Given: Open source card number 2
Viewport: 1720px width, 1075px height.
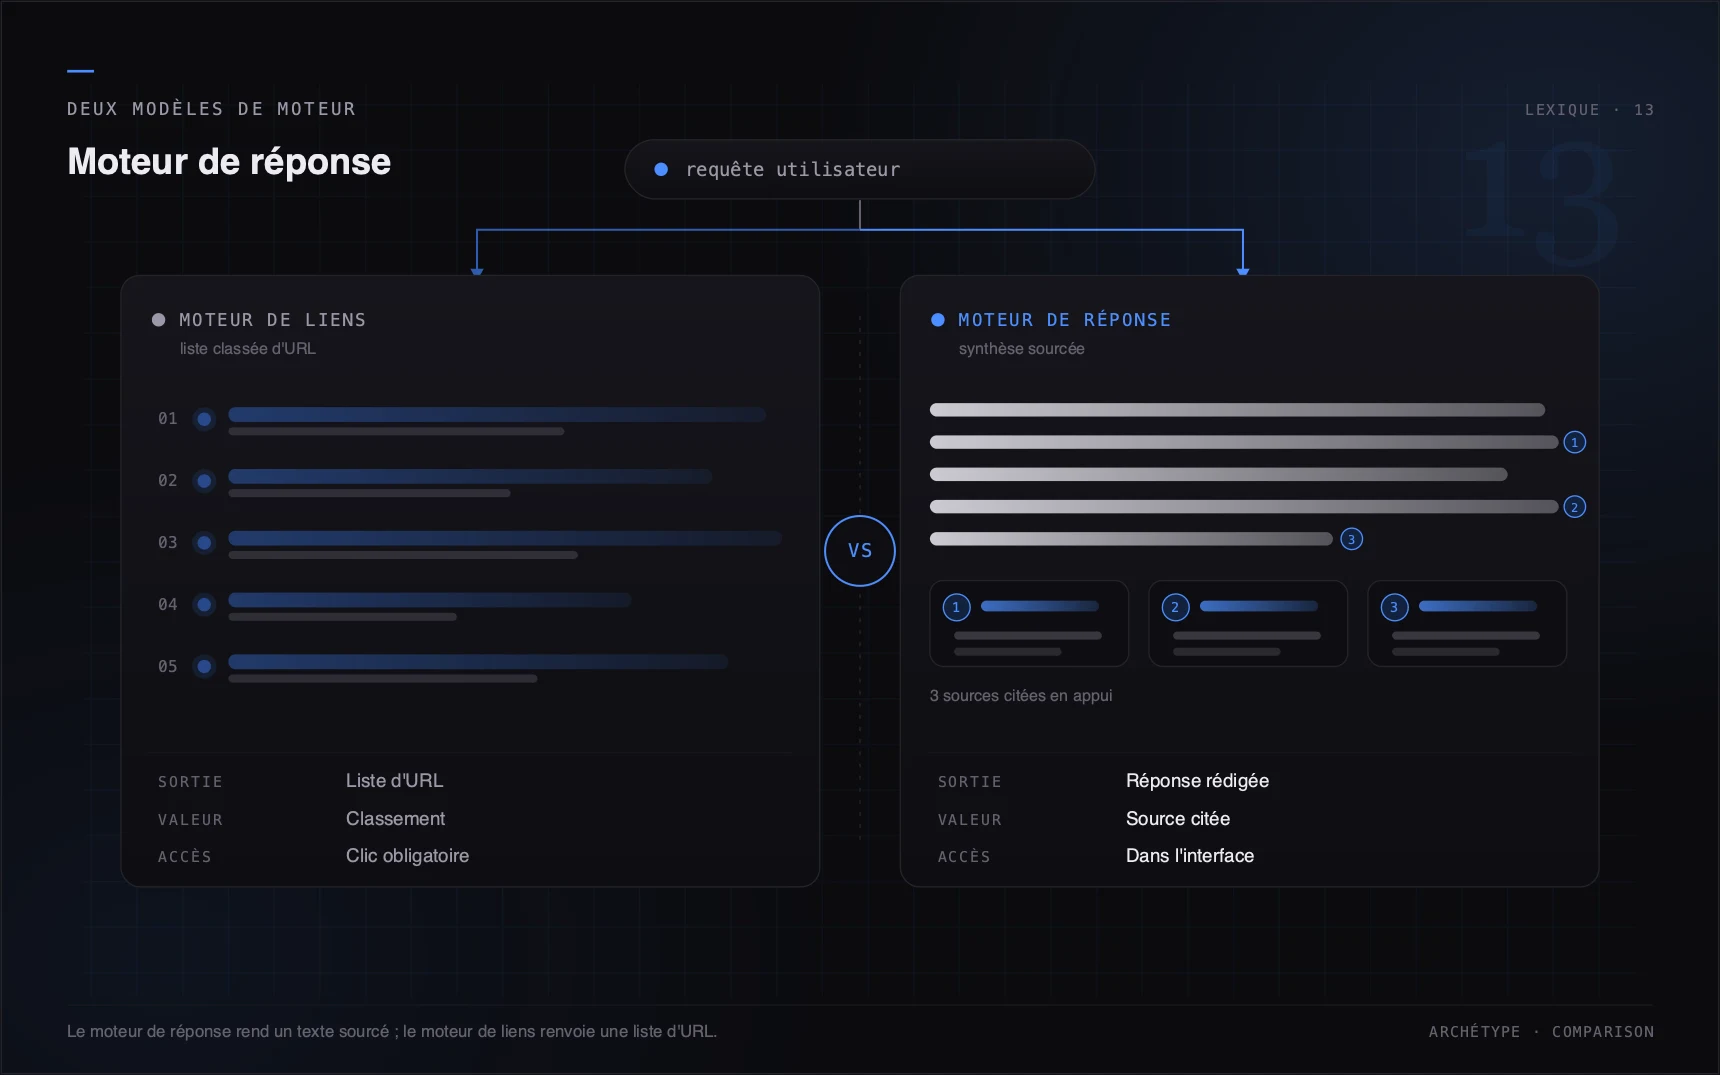Looking at the screenshot, I should 1248,623.
